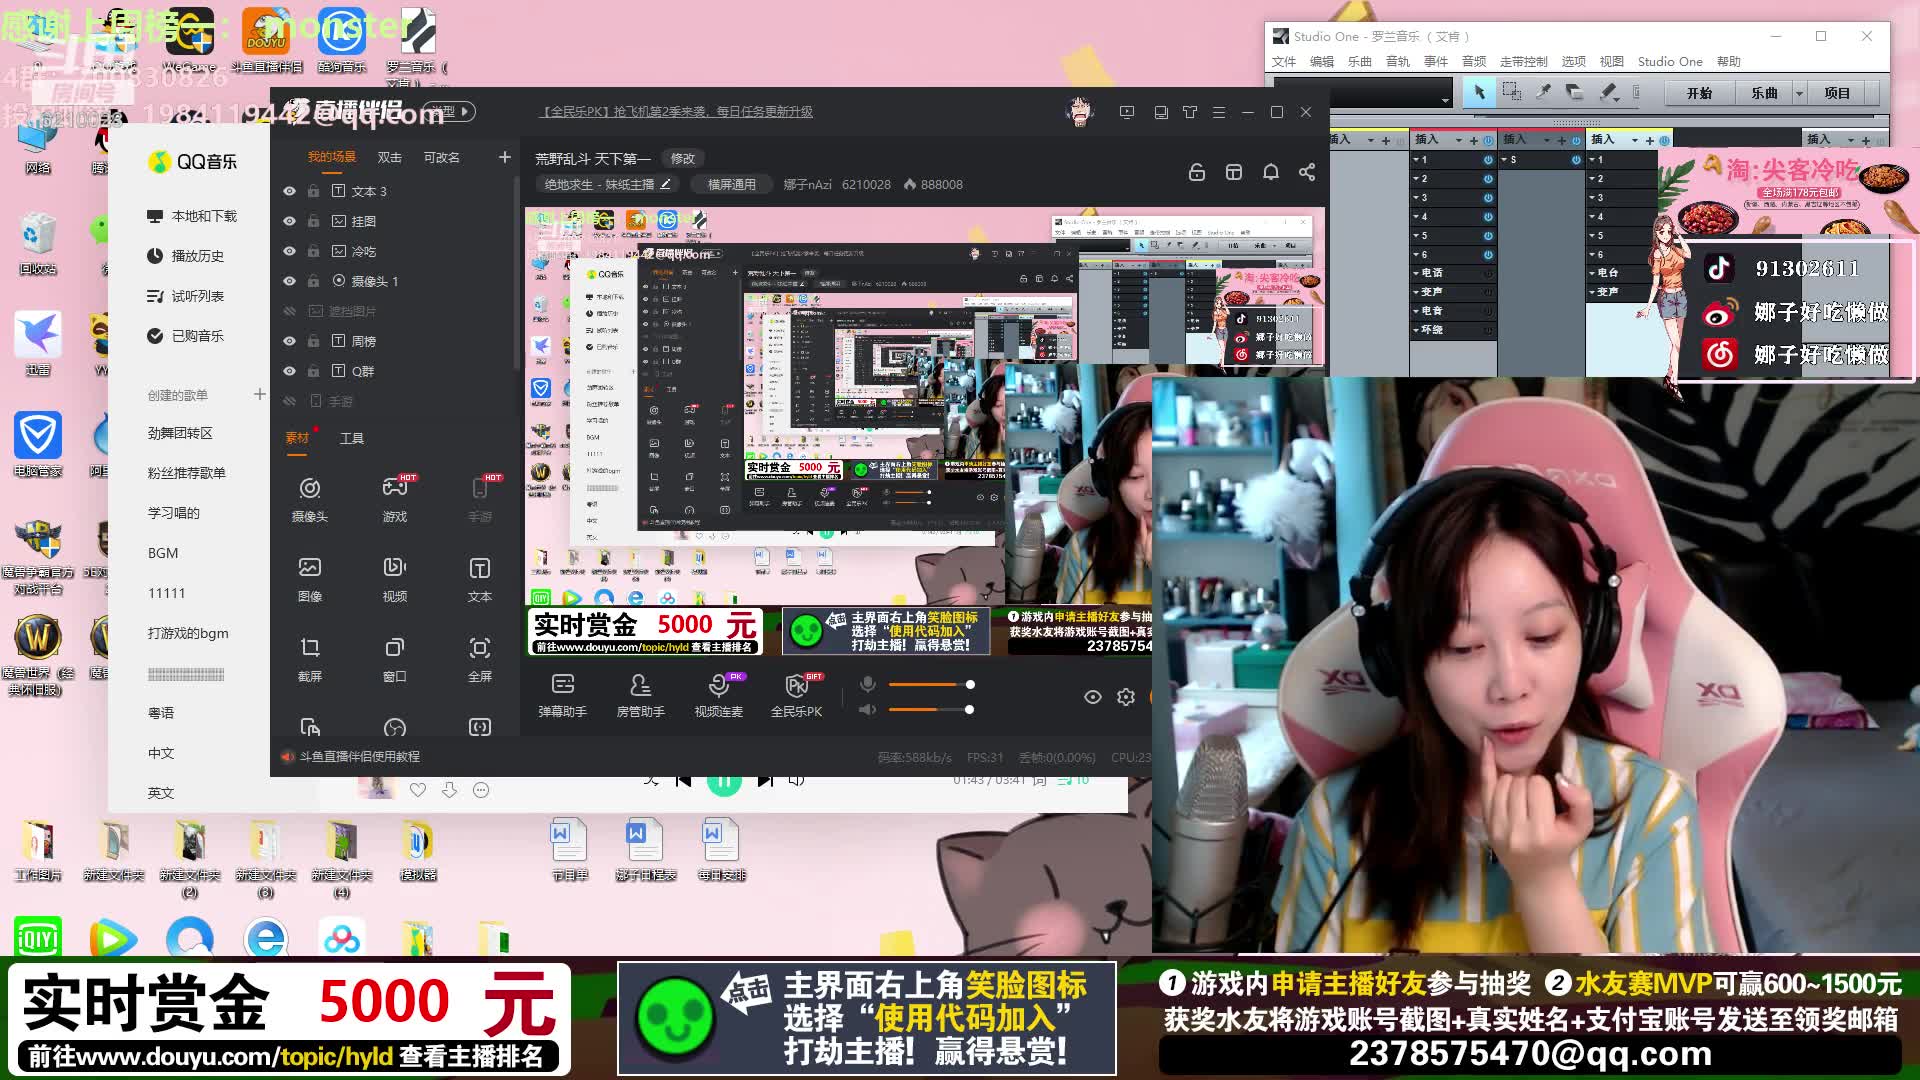Screen dimensions: 1920x1080
Task: Add a window capture source (窗口)
Action: pyautogui.click(x=395, y=659)
